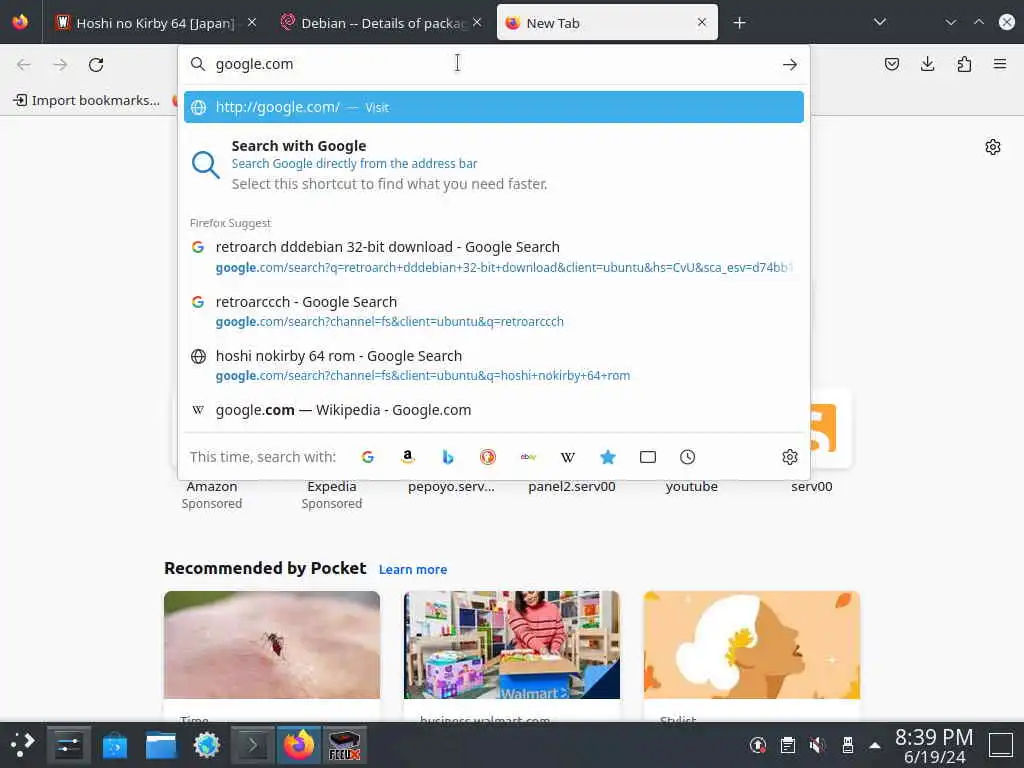The height and width of the screenshot is (768, 1024).
Task: Open Walmart Pocket story thumbnail
Action: 512,645
